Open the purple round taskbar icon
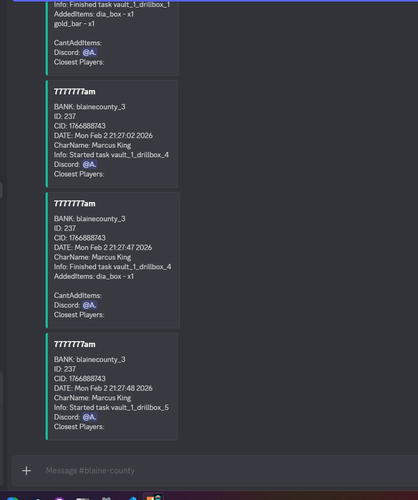Viewport: 418px width, 500px height. [59, 498]
